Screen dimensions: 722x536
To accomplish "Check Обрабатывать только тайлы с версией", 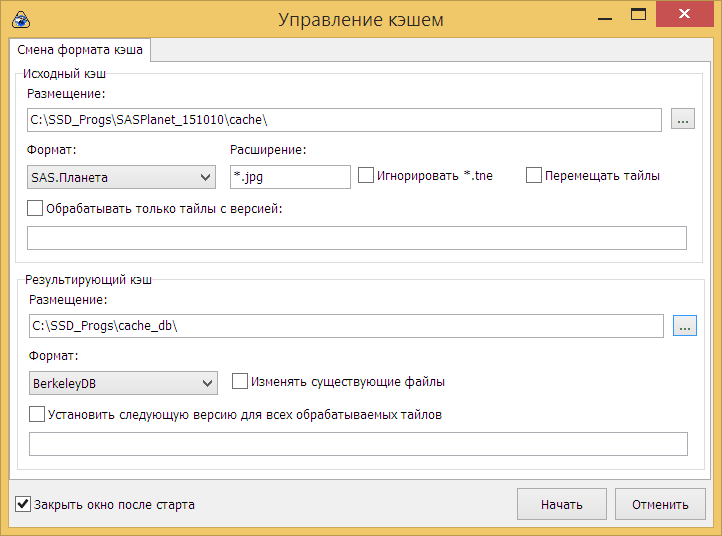I will pos(37,209).
